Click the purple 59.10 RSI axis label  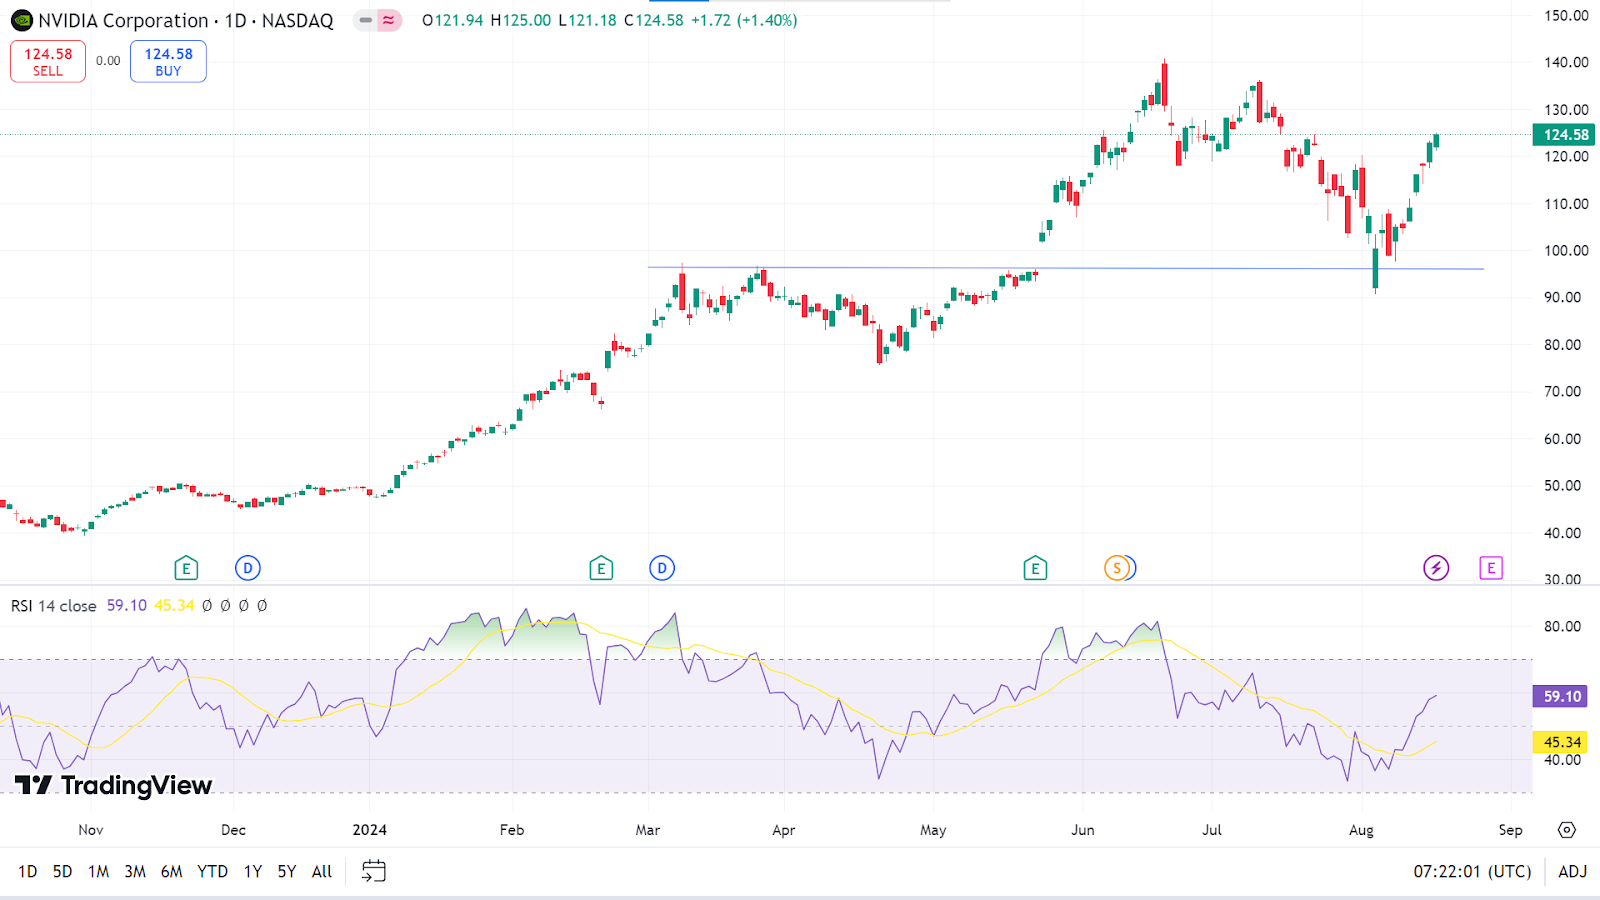(1562, 696)
